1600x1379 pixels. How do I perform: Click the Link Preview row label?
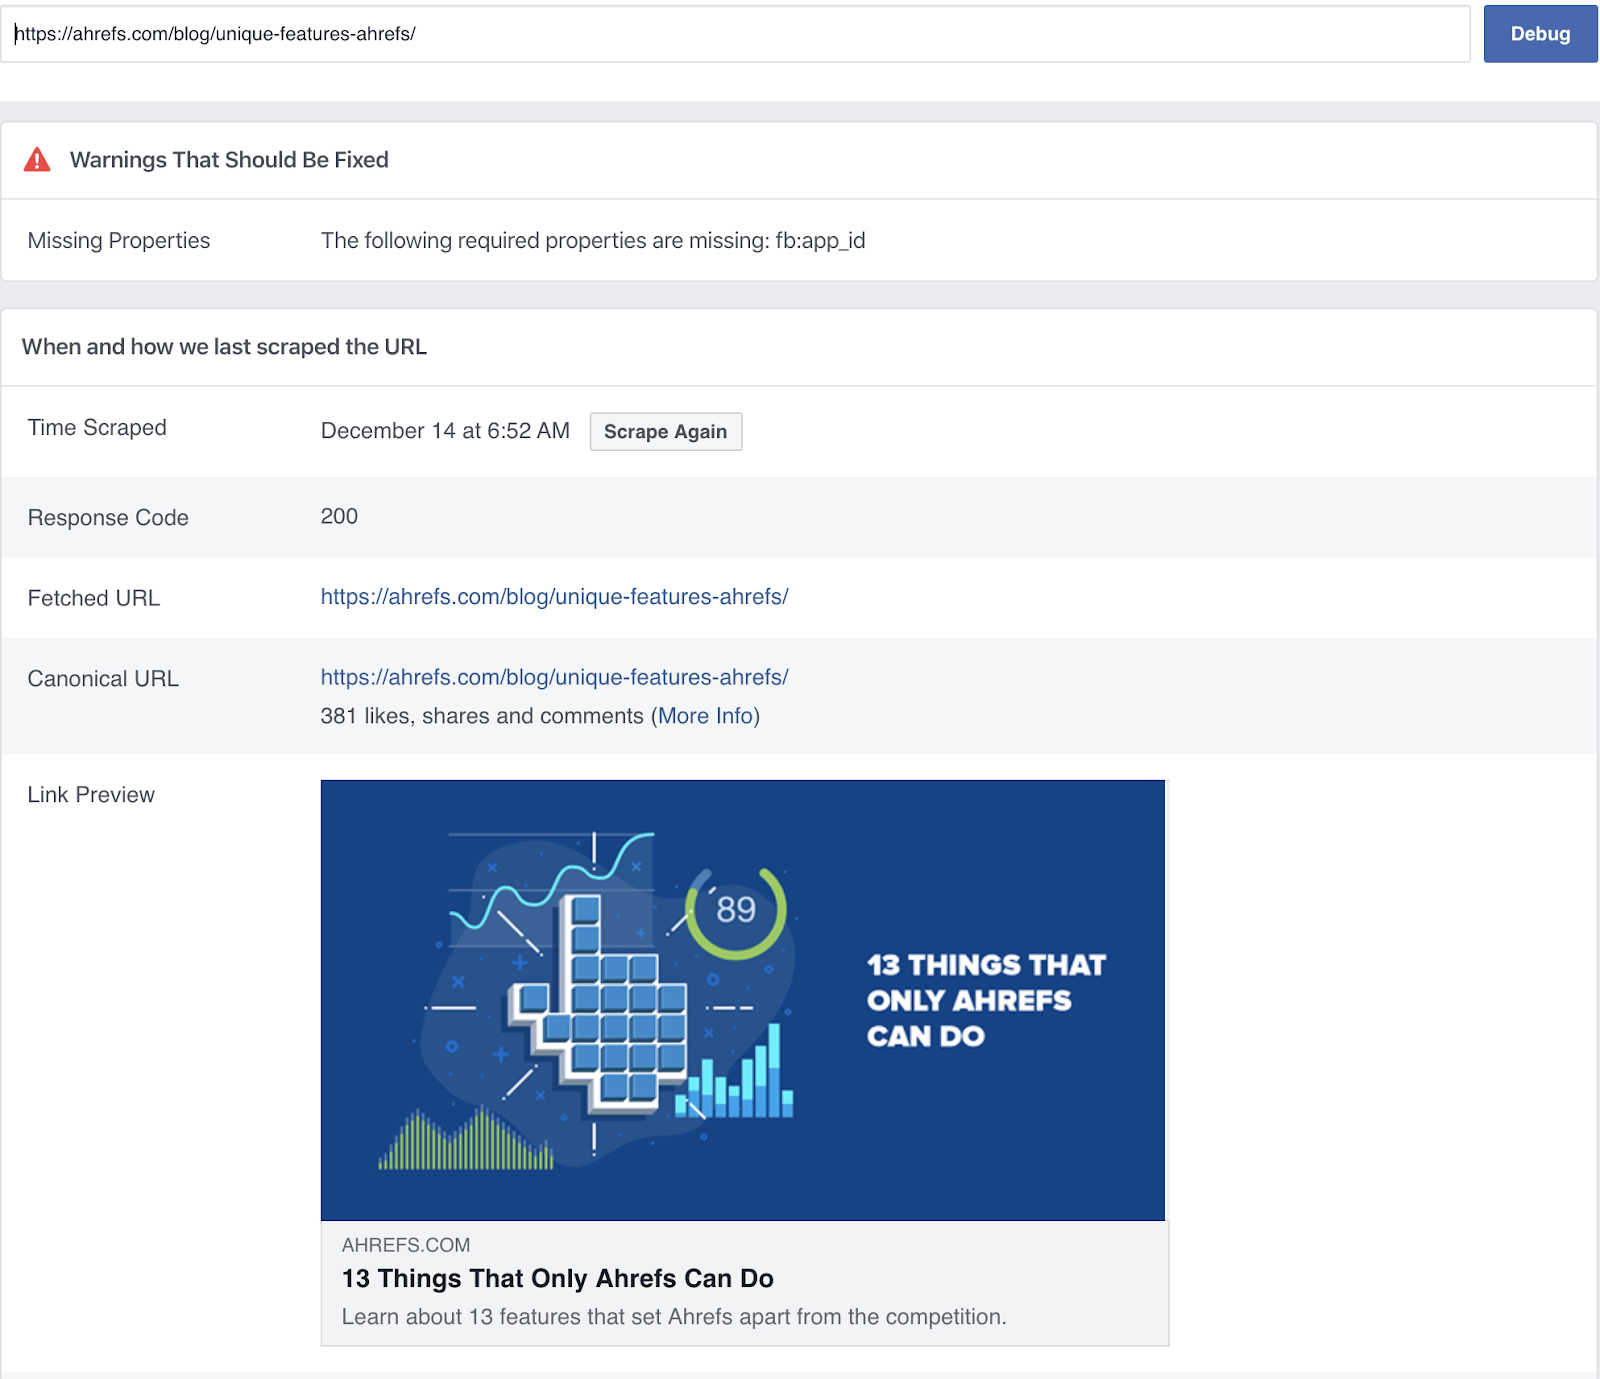pos(90,794)
